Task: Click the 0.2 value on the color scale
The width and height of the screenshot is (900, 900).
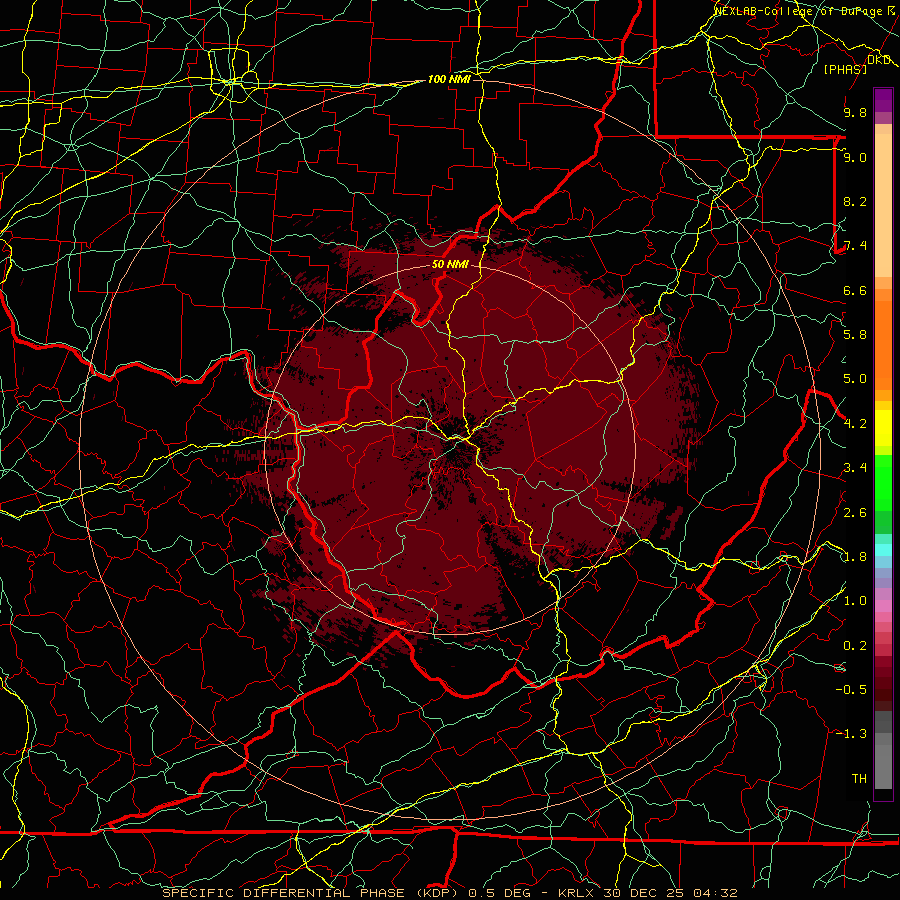Action: coord(855,646)
